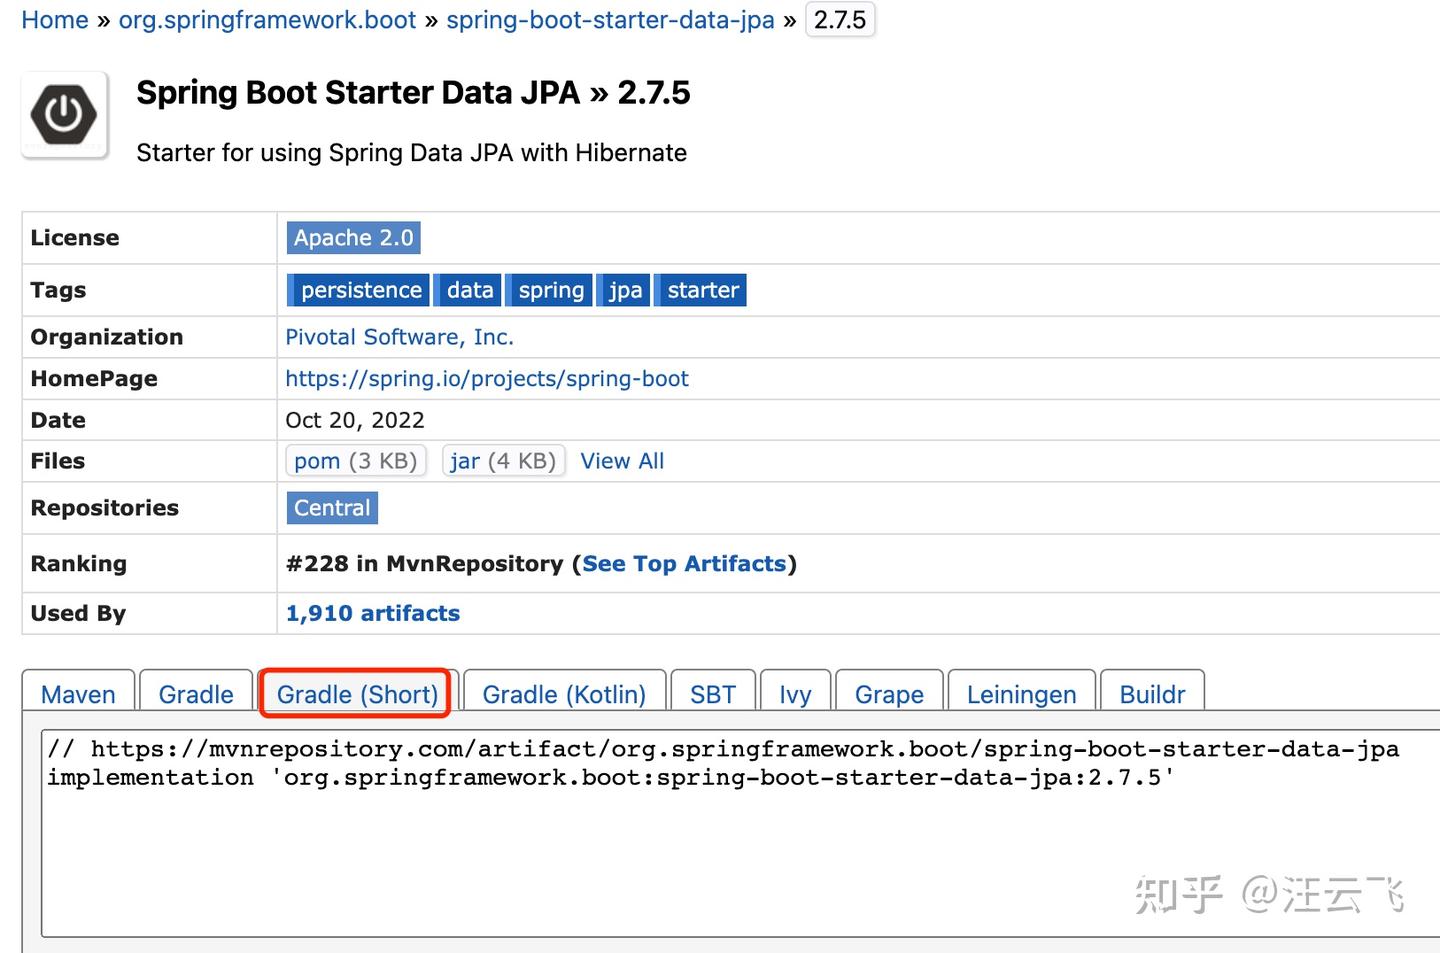1440x953 pixels.
Task: Click the 2.7.5 version badge
Action: tap(840, 20)
